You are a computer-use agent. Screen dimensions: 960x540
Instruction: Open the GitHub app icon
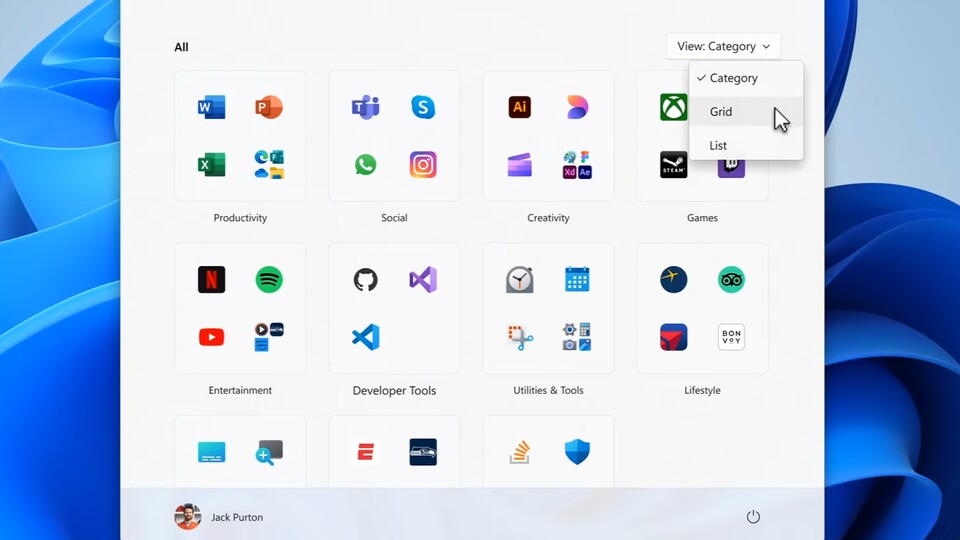(x=365, y=280)
